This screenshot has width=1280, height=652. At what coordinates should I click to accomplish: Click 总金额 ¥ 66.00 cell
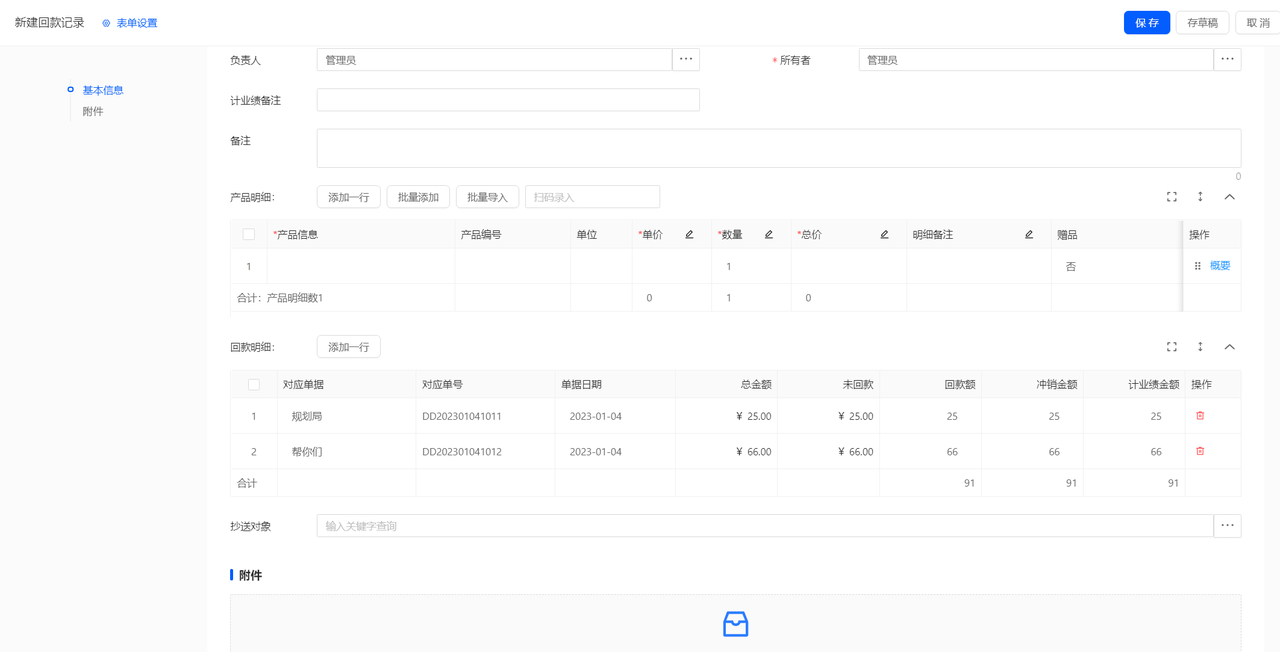click(726, 452)
